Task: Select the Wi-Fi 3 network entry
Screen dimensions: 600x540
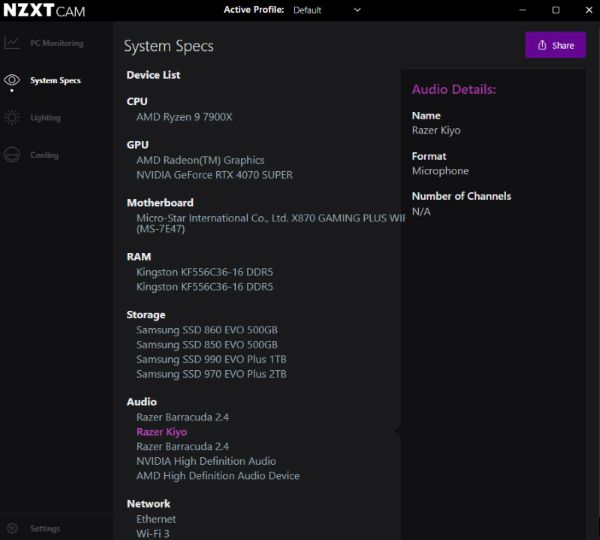Action: pos(153,533)
